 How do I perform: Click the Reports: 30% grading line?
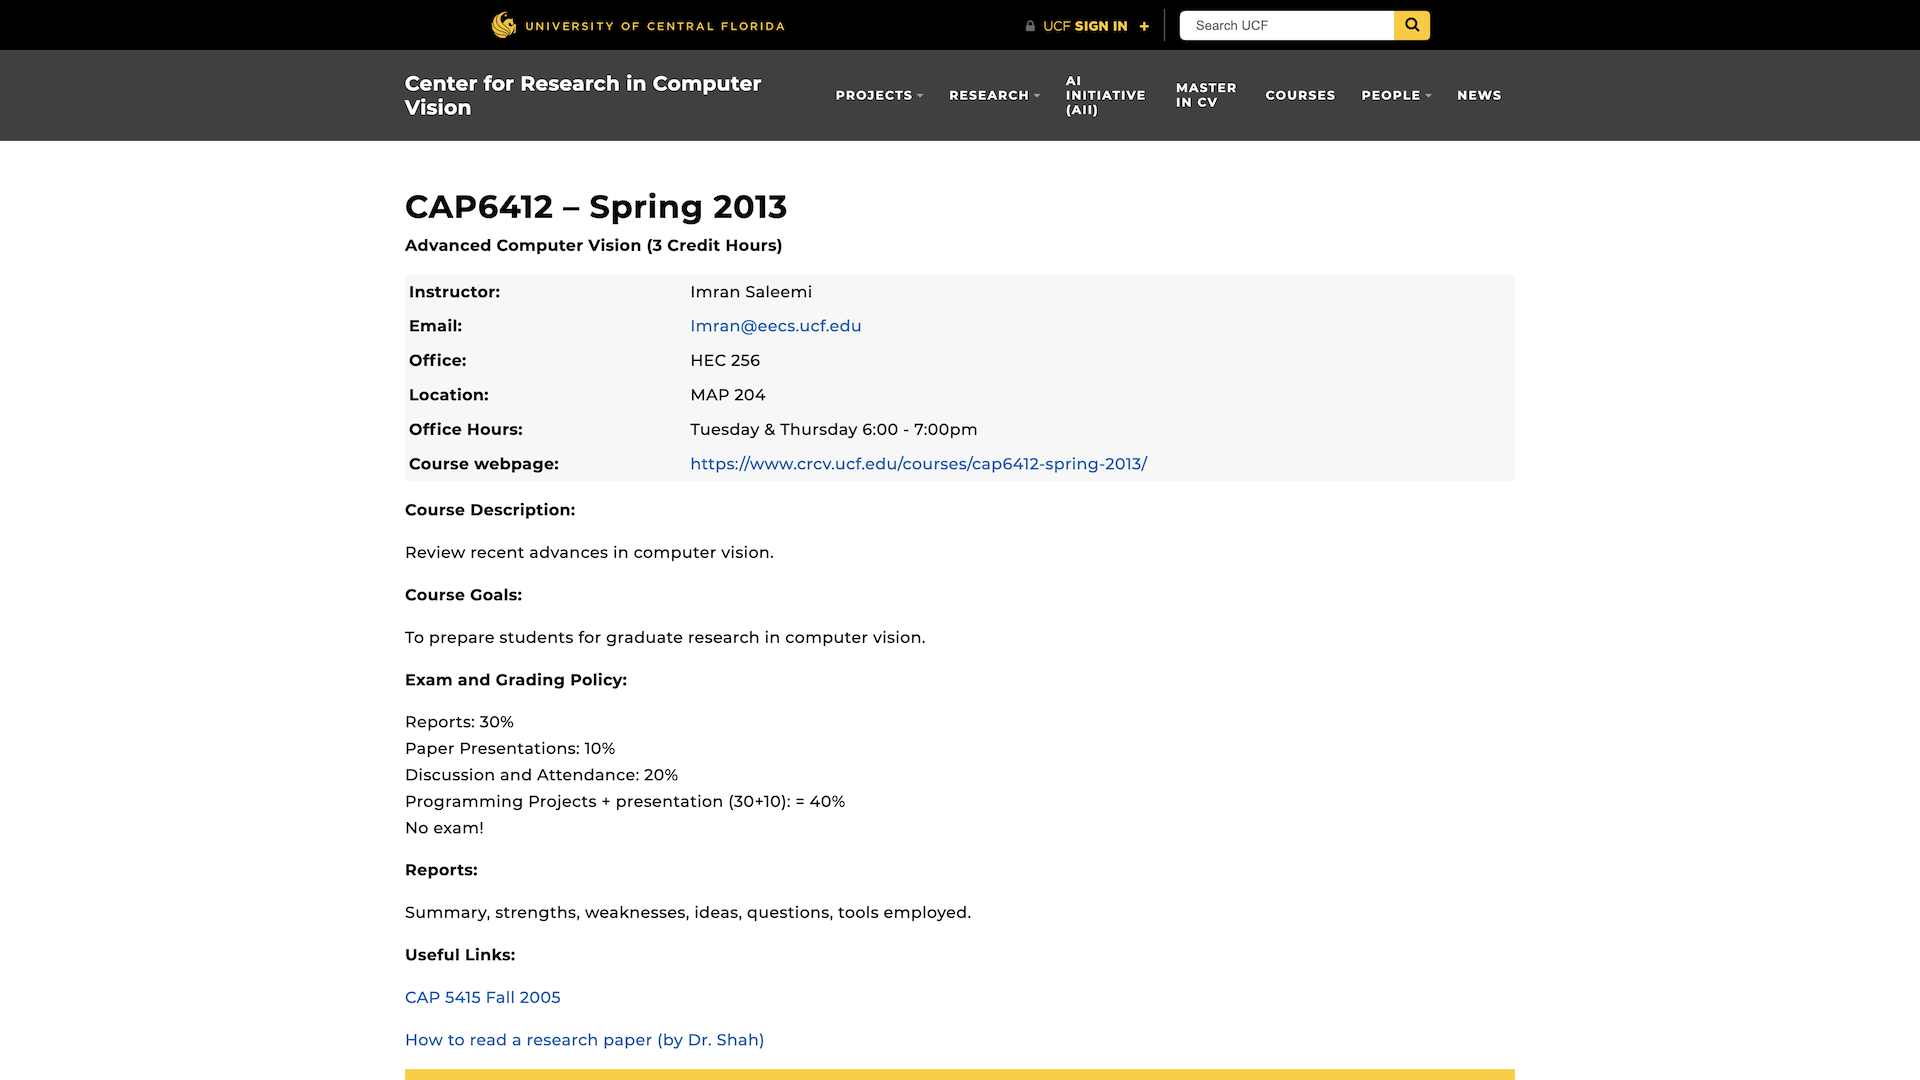(x=459, y=722)
